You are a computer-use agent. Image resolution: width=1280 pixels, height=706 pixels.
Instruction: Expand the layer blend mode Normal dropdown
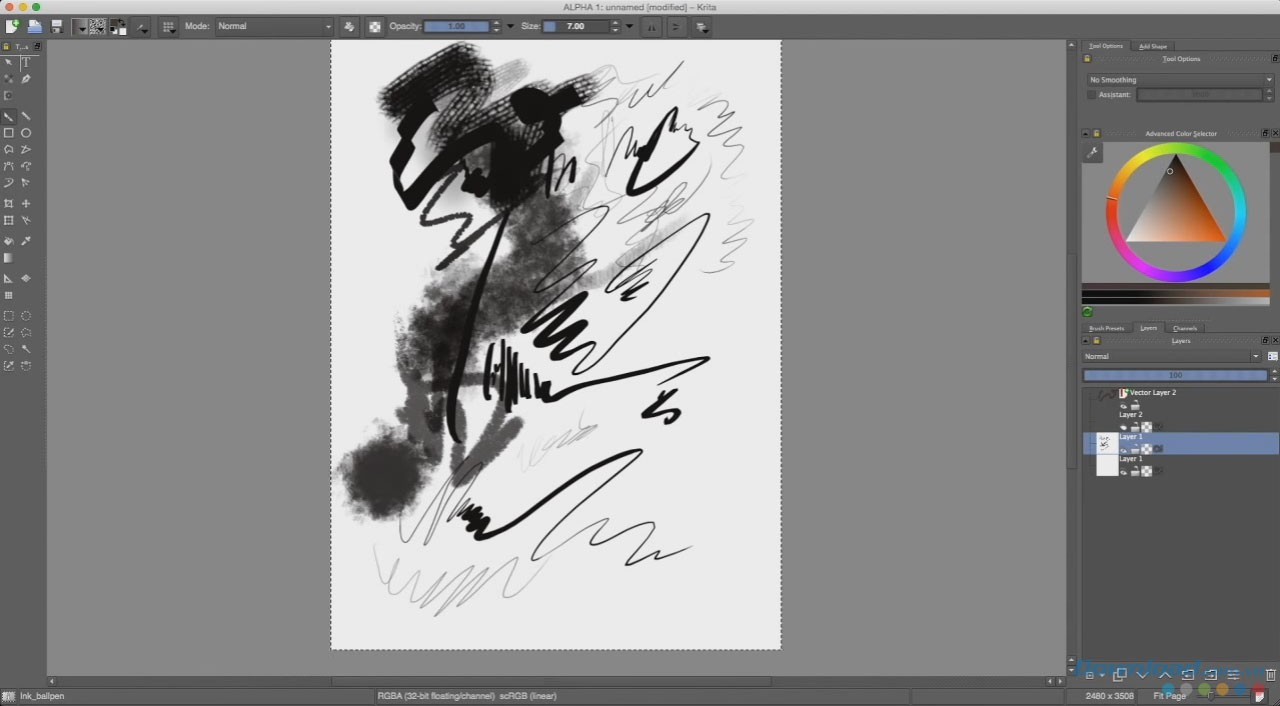tap(1171, 357)
